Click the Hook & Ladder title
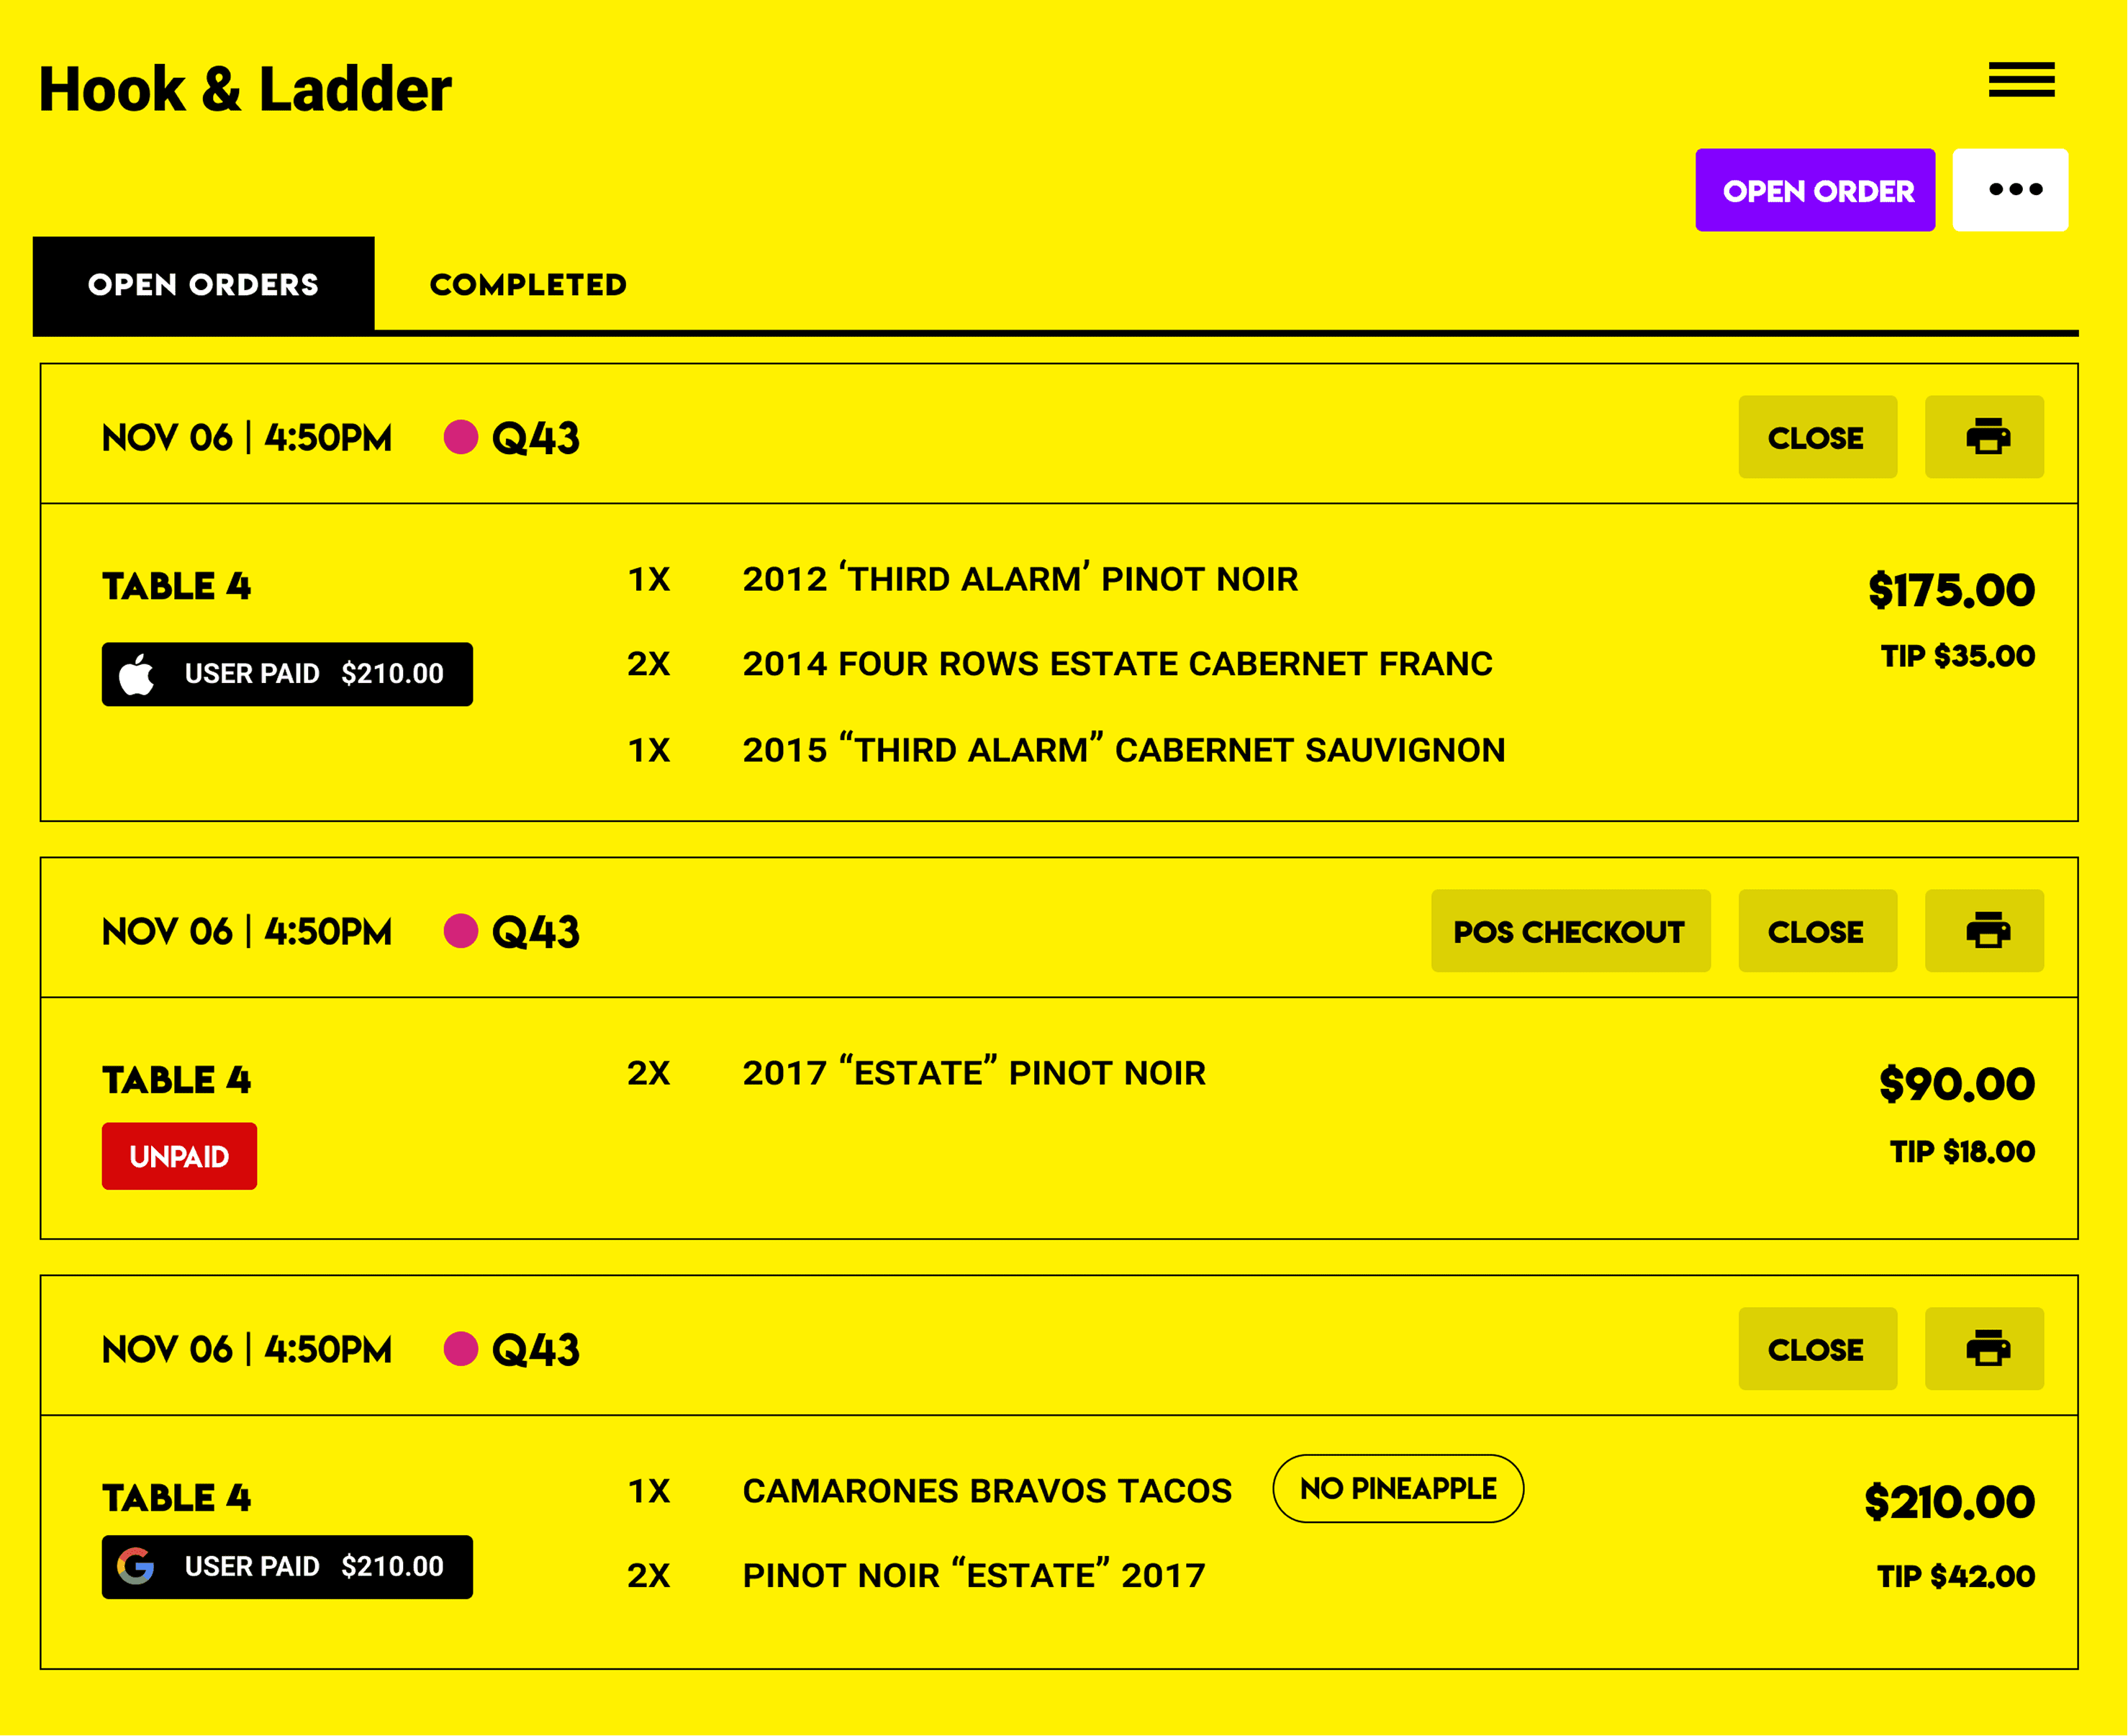Viewport: 2128px width, 1736px height. pos(246,90)
